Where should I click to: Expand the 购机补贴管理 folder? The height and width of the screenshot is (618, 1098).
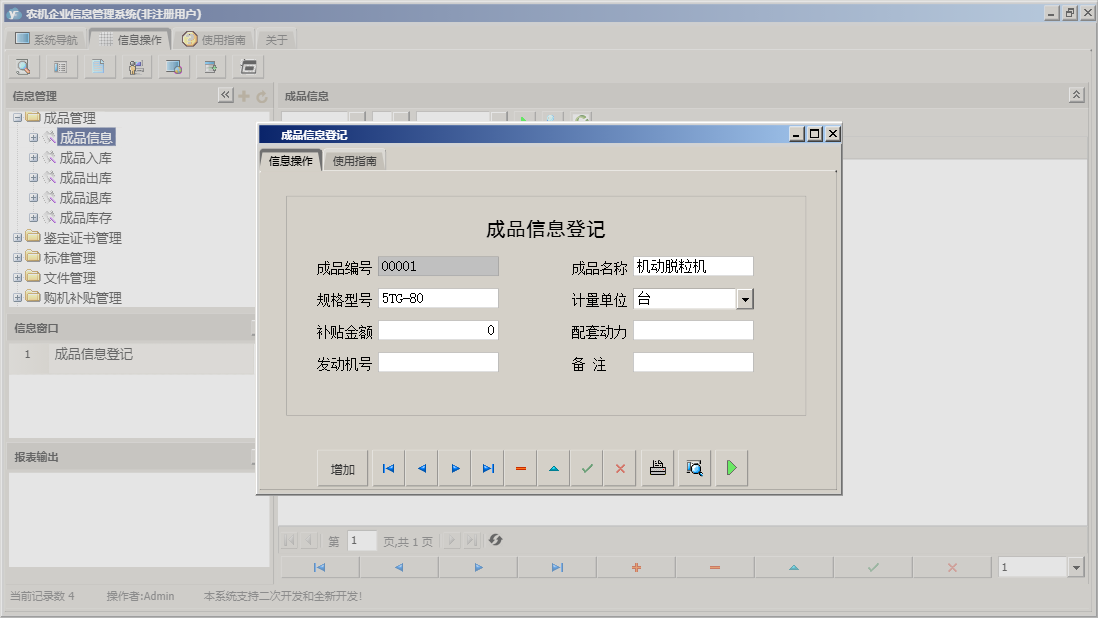tap(18, 297)
